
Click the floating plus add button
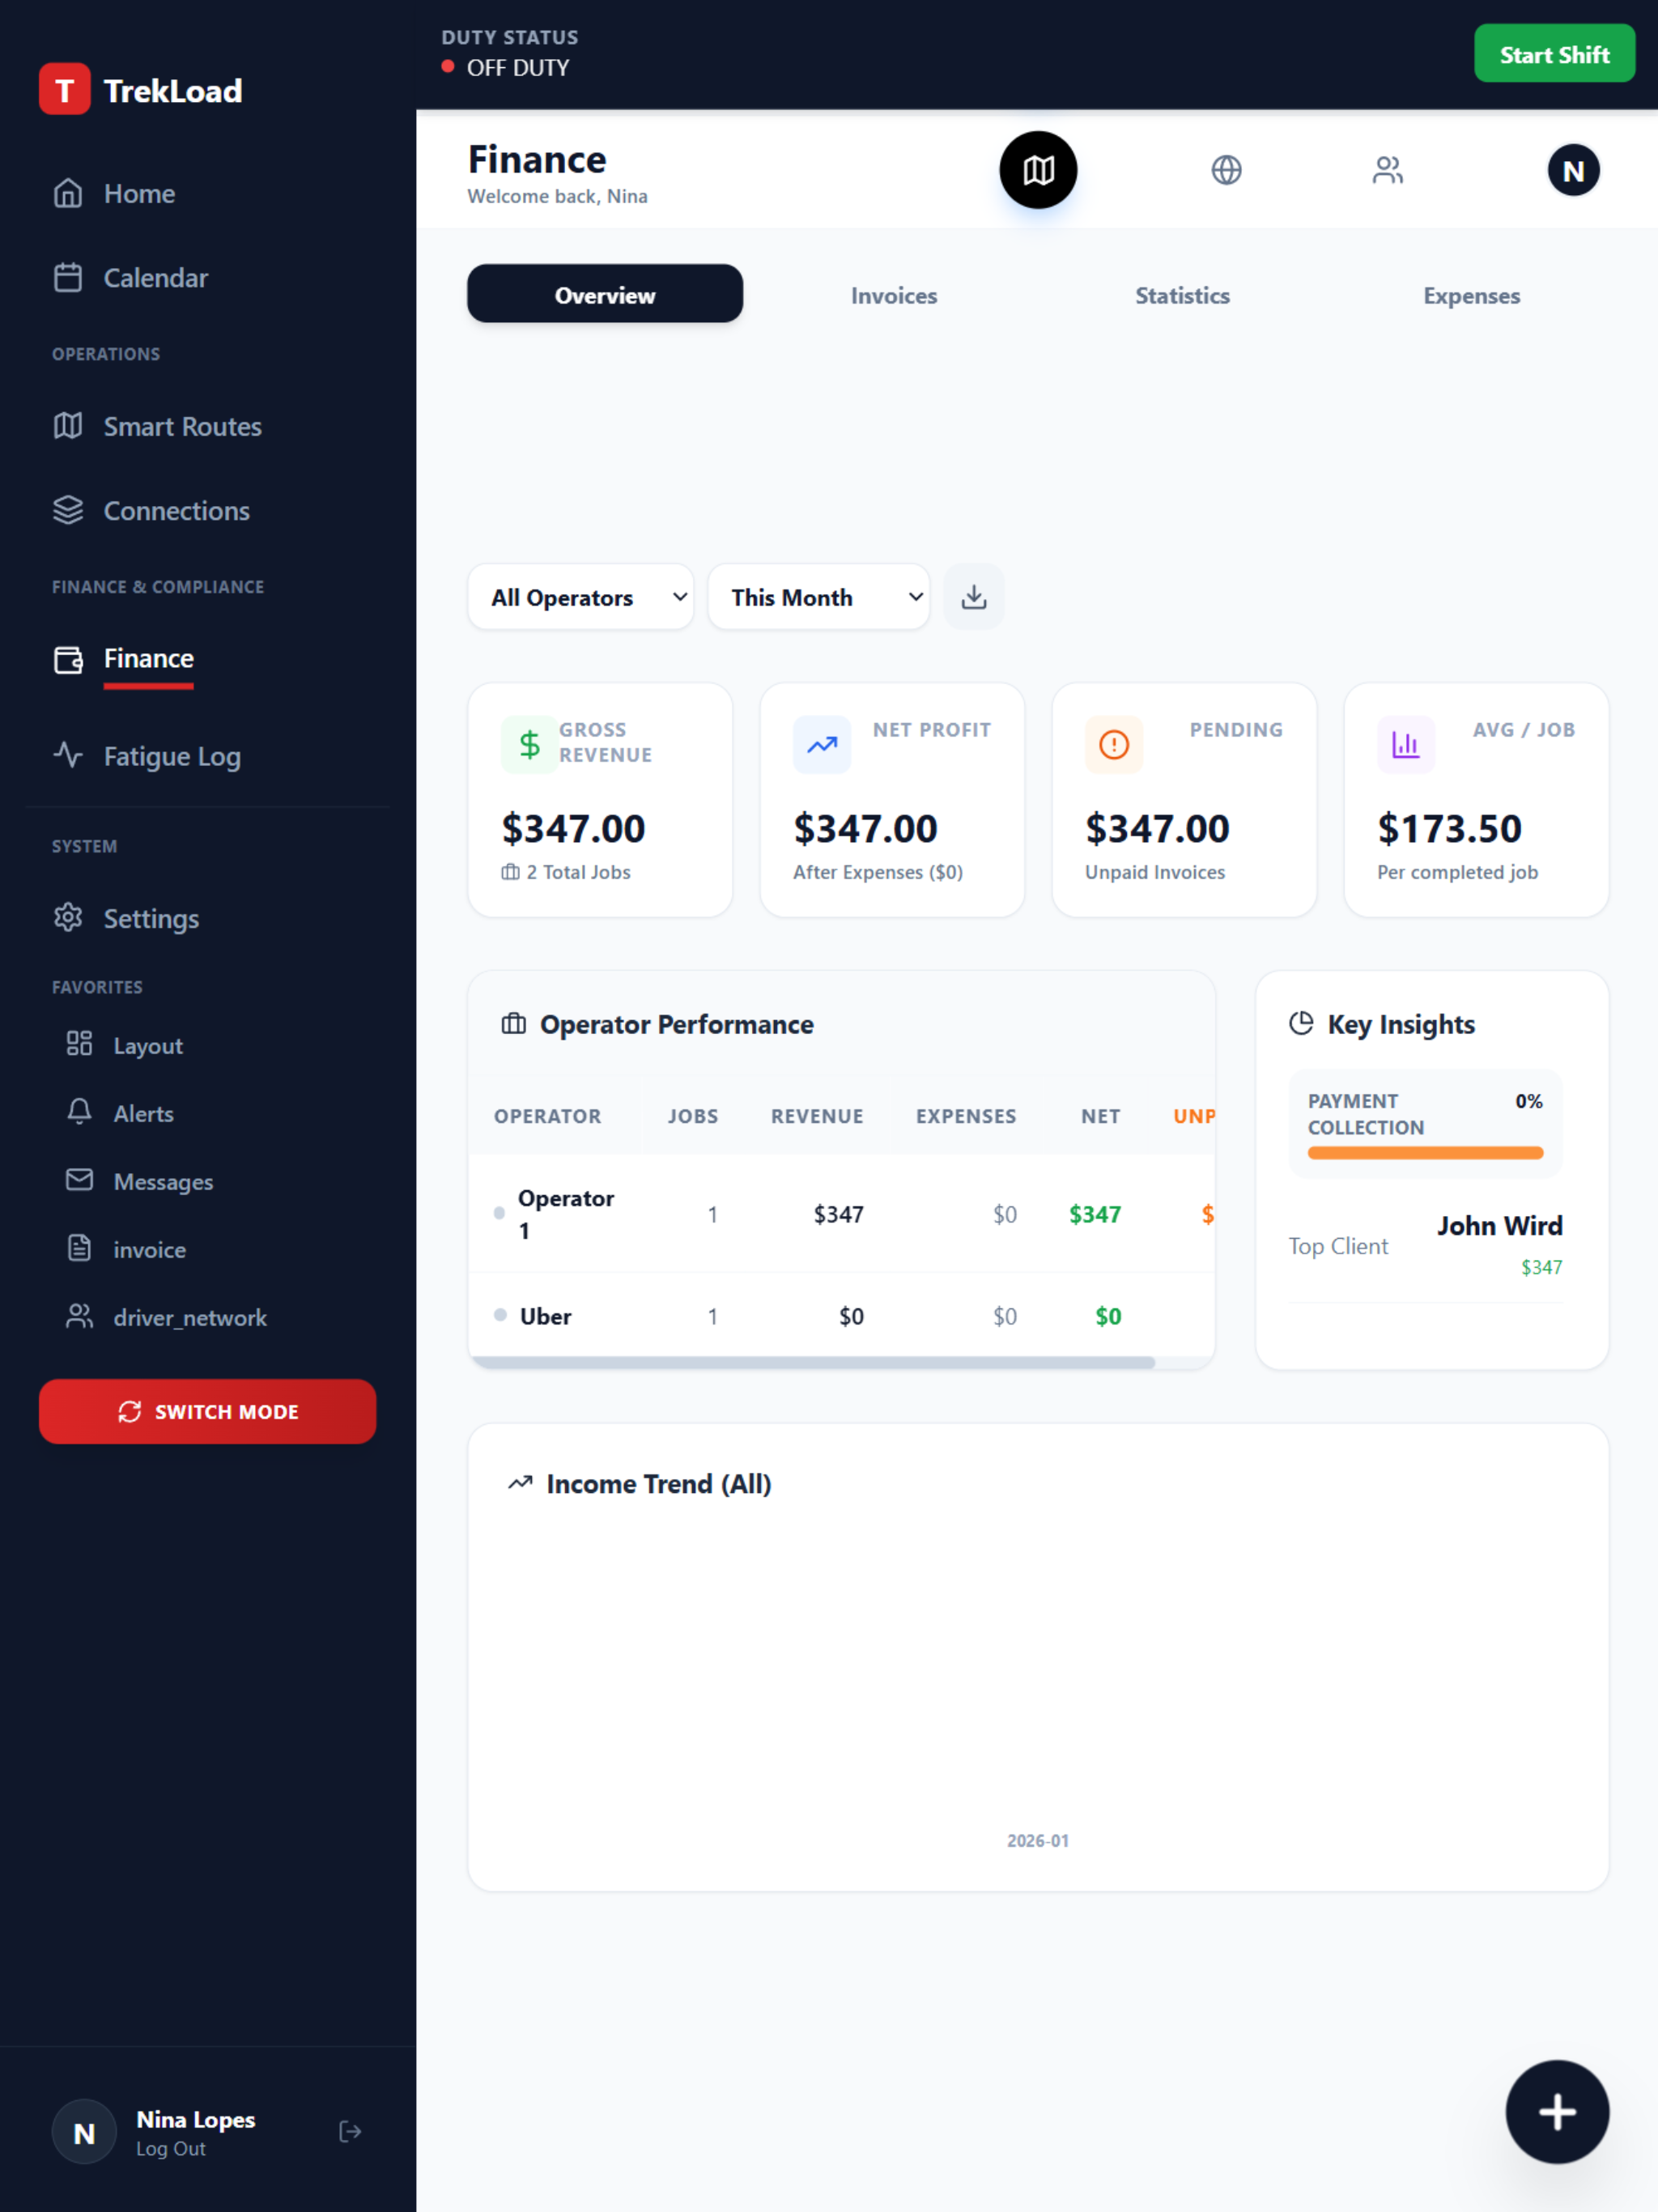[1557, 2112]
